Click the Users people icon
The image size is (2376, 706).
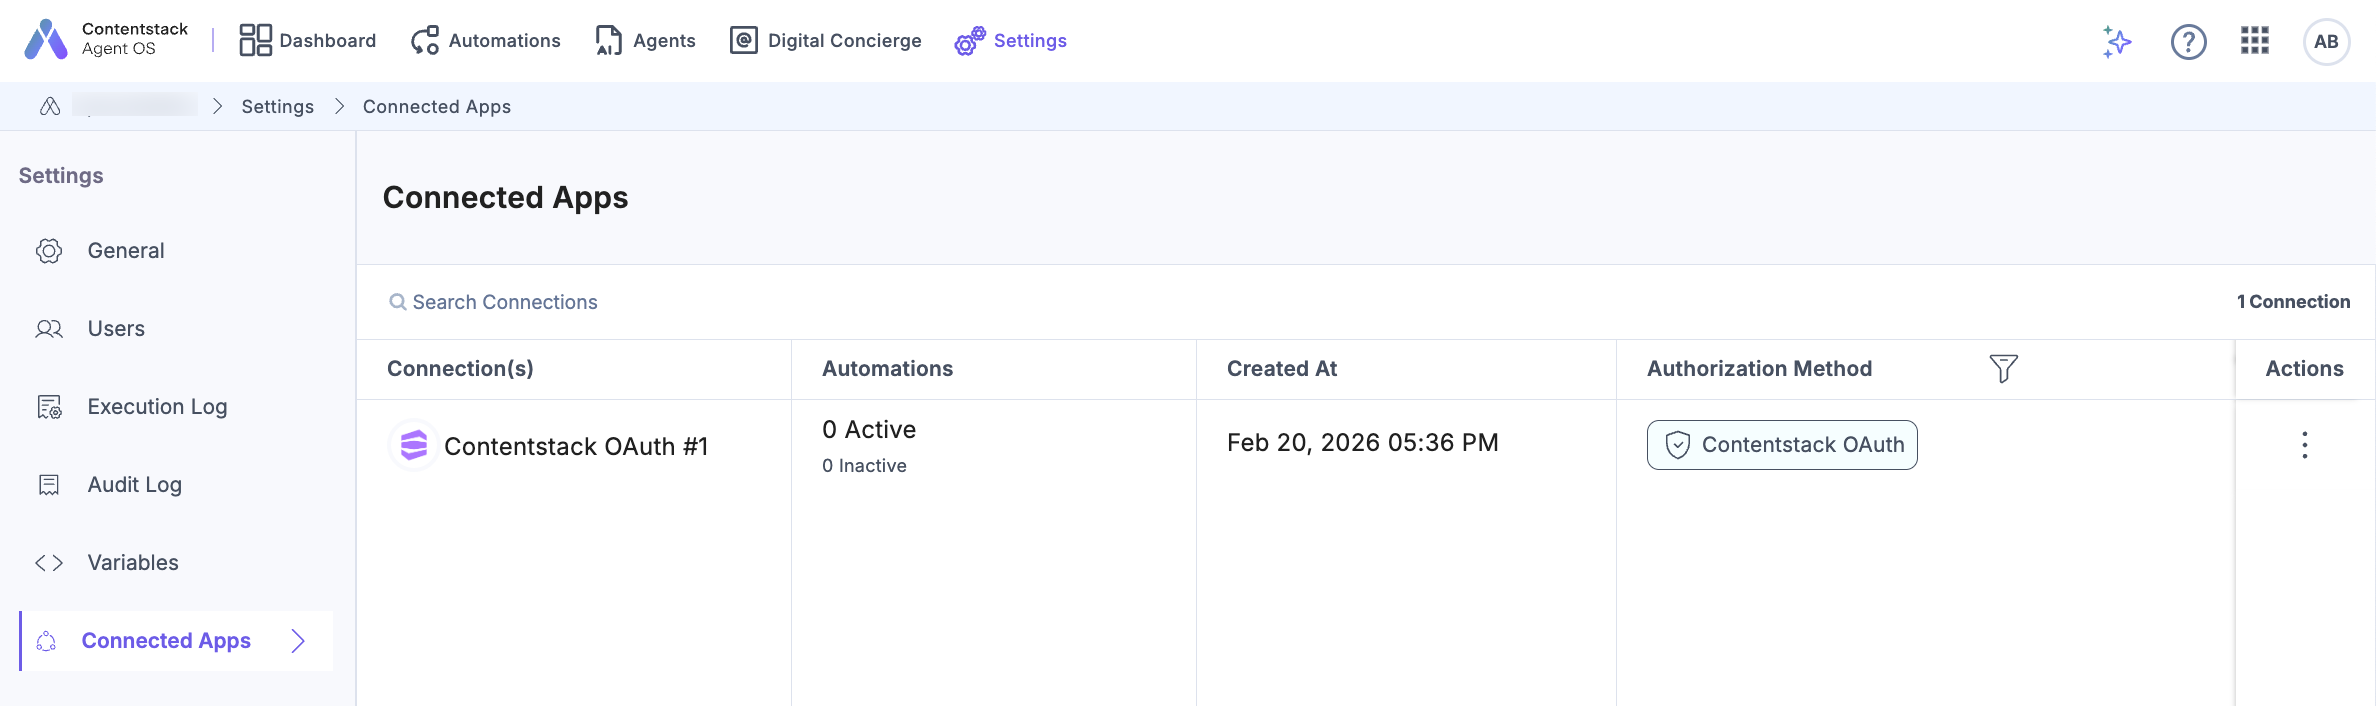point(49,329)
